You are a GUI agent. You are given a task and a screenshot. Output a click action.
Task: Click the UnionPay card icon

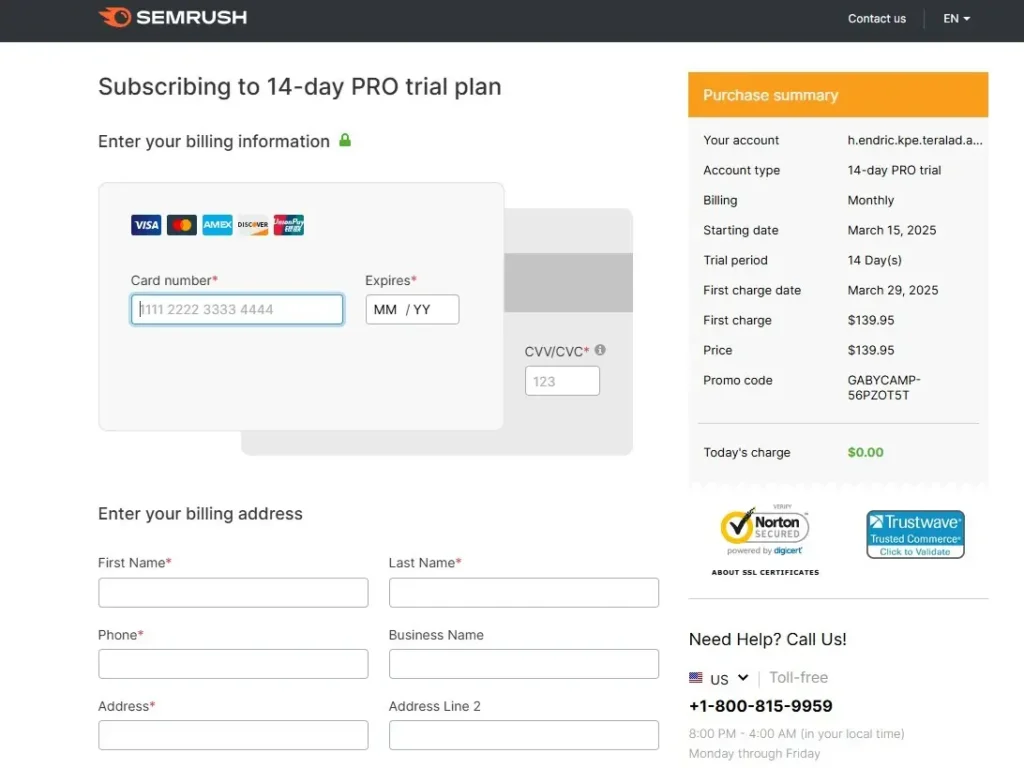[x=289, y=225]
